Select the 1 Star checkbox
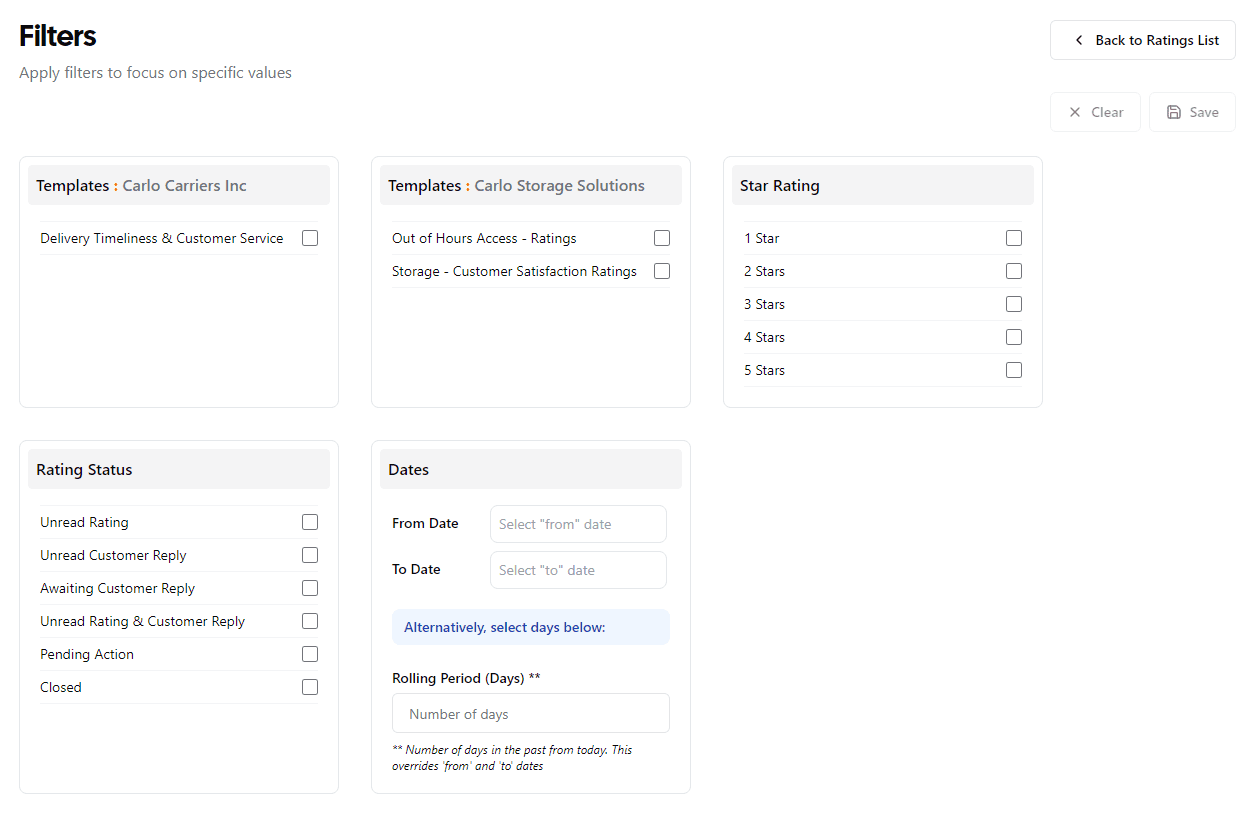 (x=1014, y=238)
